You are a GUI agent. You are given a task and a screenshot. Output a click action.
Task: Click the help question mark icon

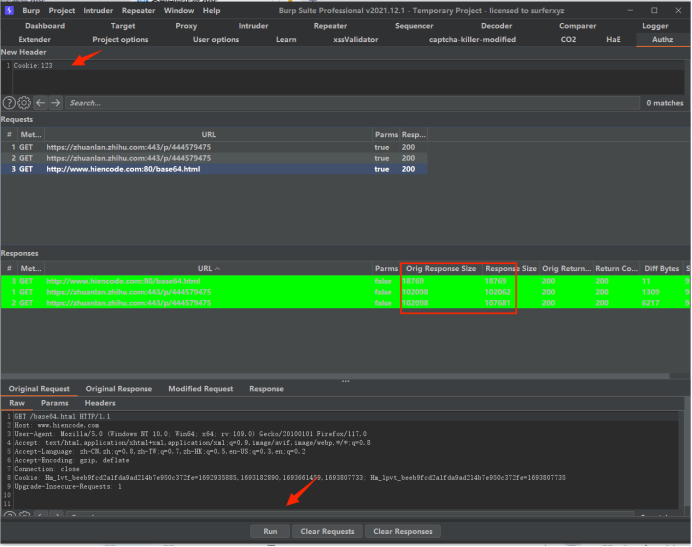tap(9, 102)
